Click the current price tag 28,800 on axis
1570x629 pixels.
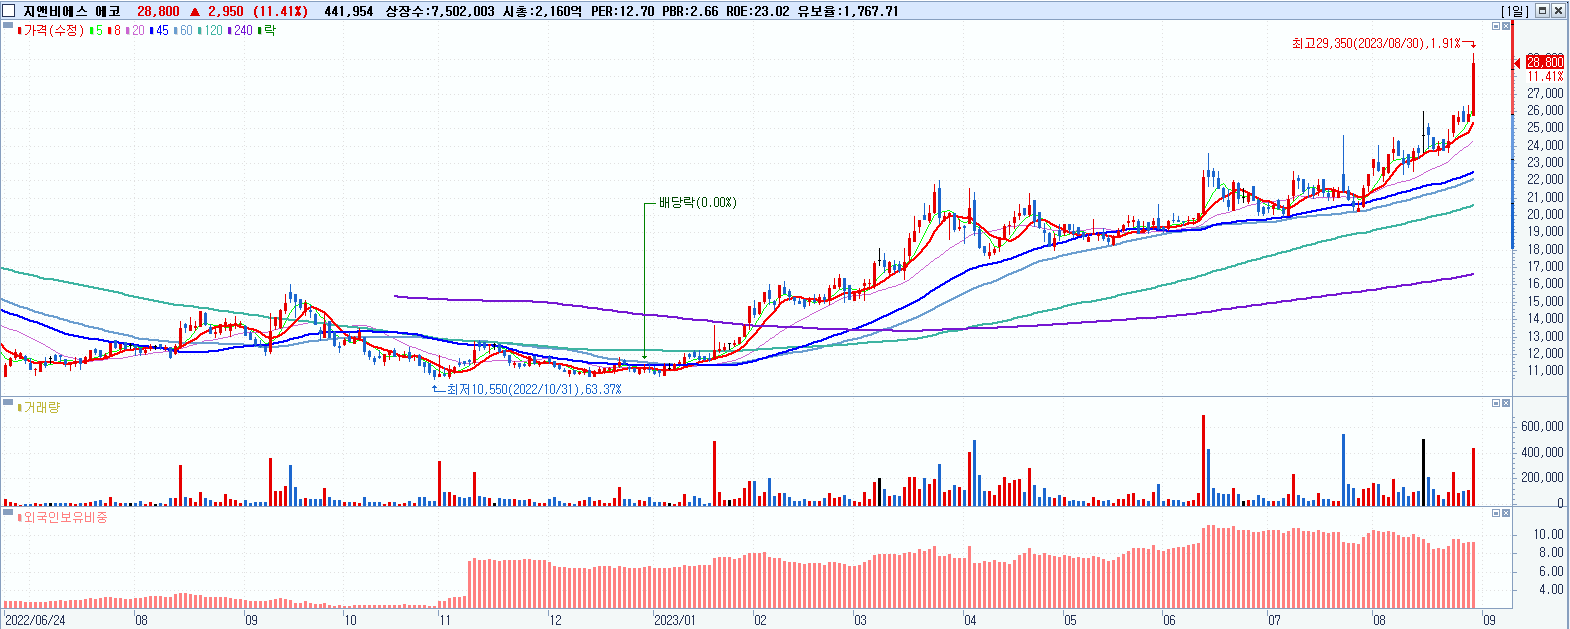coord(1545,62)
